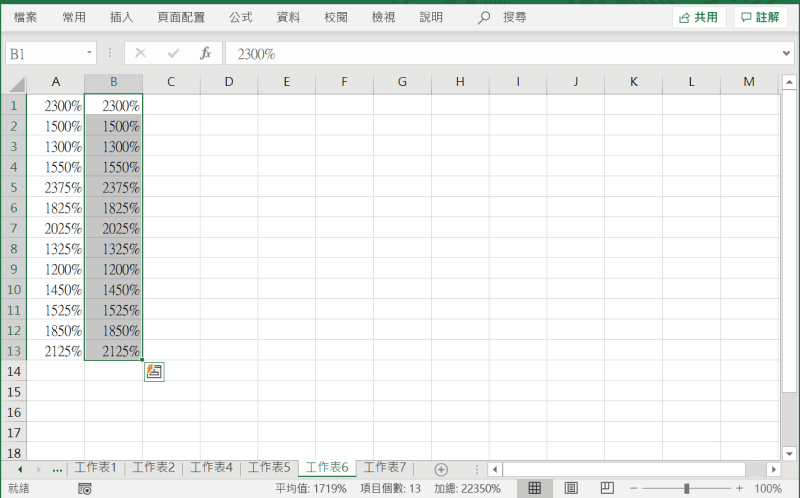Click the 註解 comments button
Viewport: 800px width, 498px height.
[759, 17]
